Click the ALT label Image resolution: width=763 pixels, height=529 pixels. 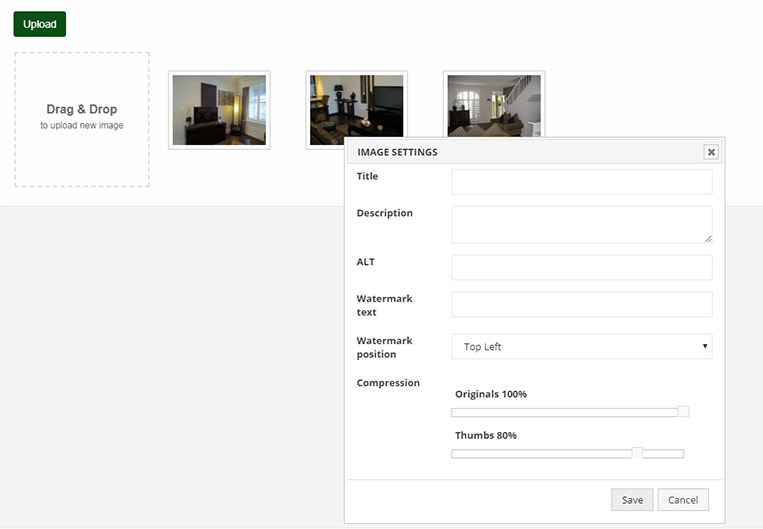pos(365,262)
